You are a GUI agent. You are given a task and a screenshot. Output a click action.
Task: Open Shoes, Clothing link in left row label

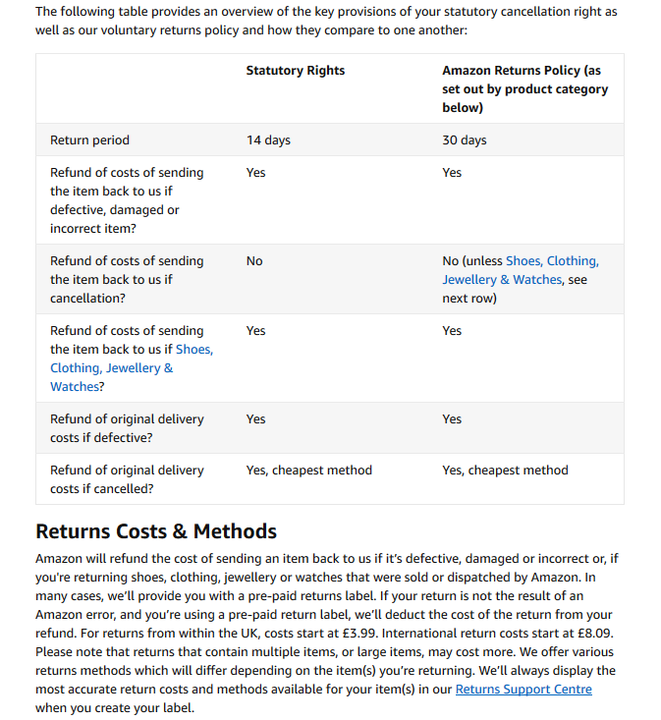pyautogui.click(x=194, y=349)
